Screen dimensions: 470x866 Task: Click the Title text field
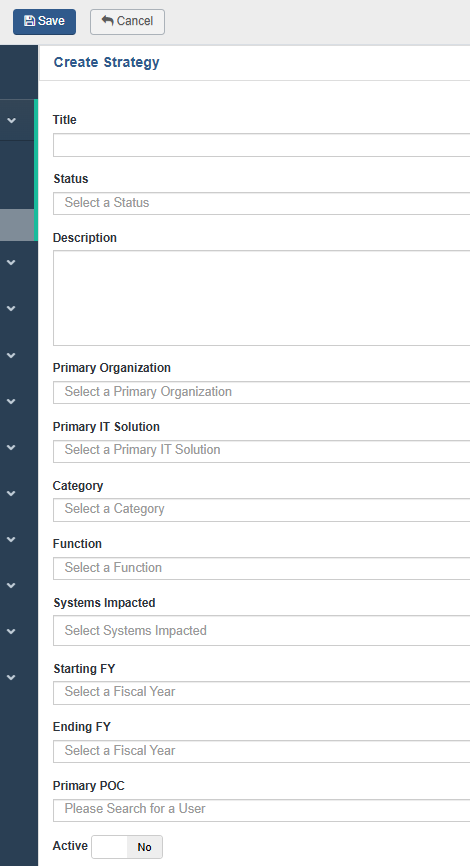coord(262,145)
